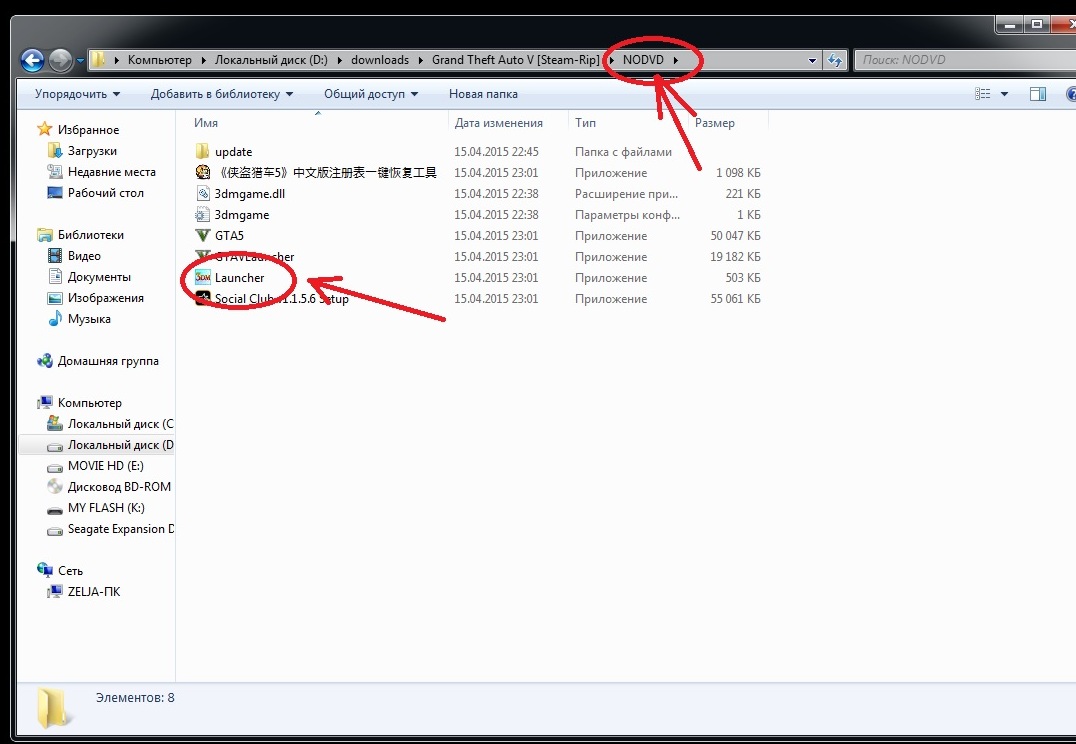Open Избранное in navigation pane
1076x744 pixels.
[88, 130]
